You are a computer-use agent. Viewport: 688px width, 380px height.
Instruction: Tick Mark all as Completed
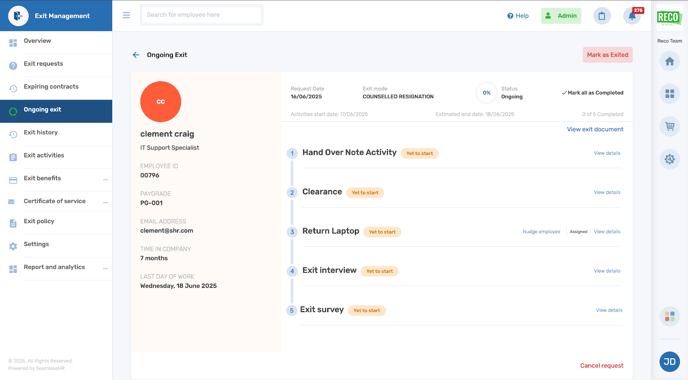[592, 93]
